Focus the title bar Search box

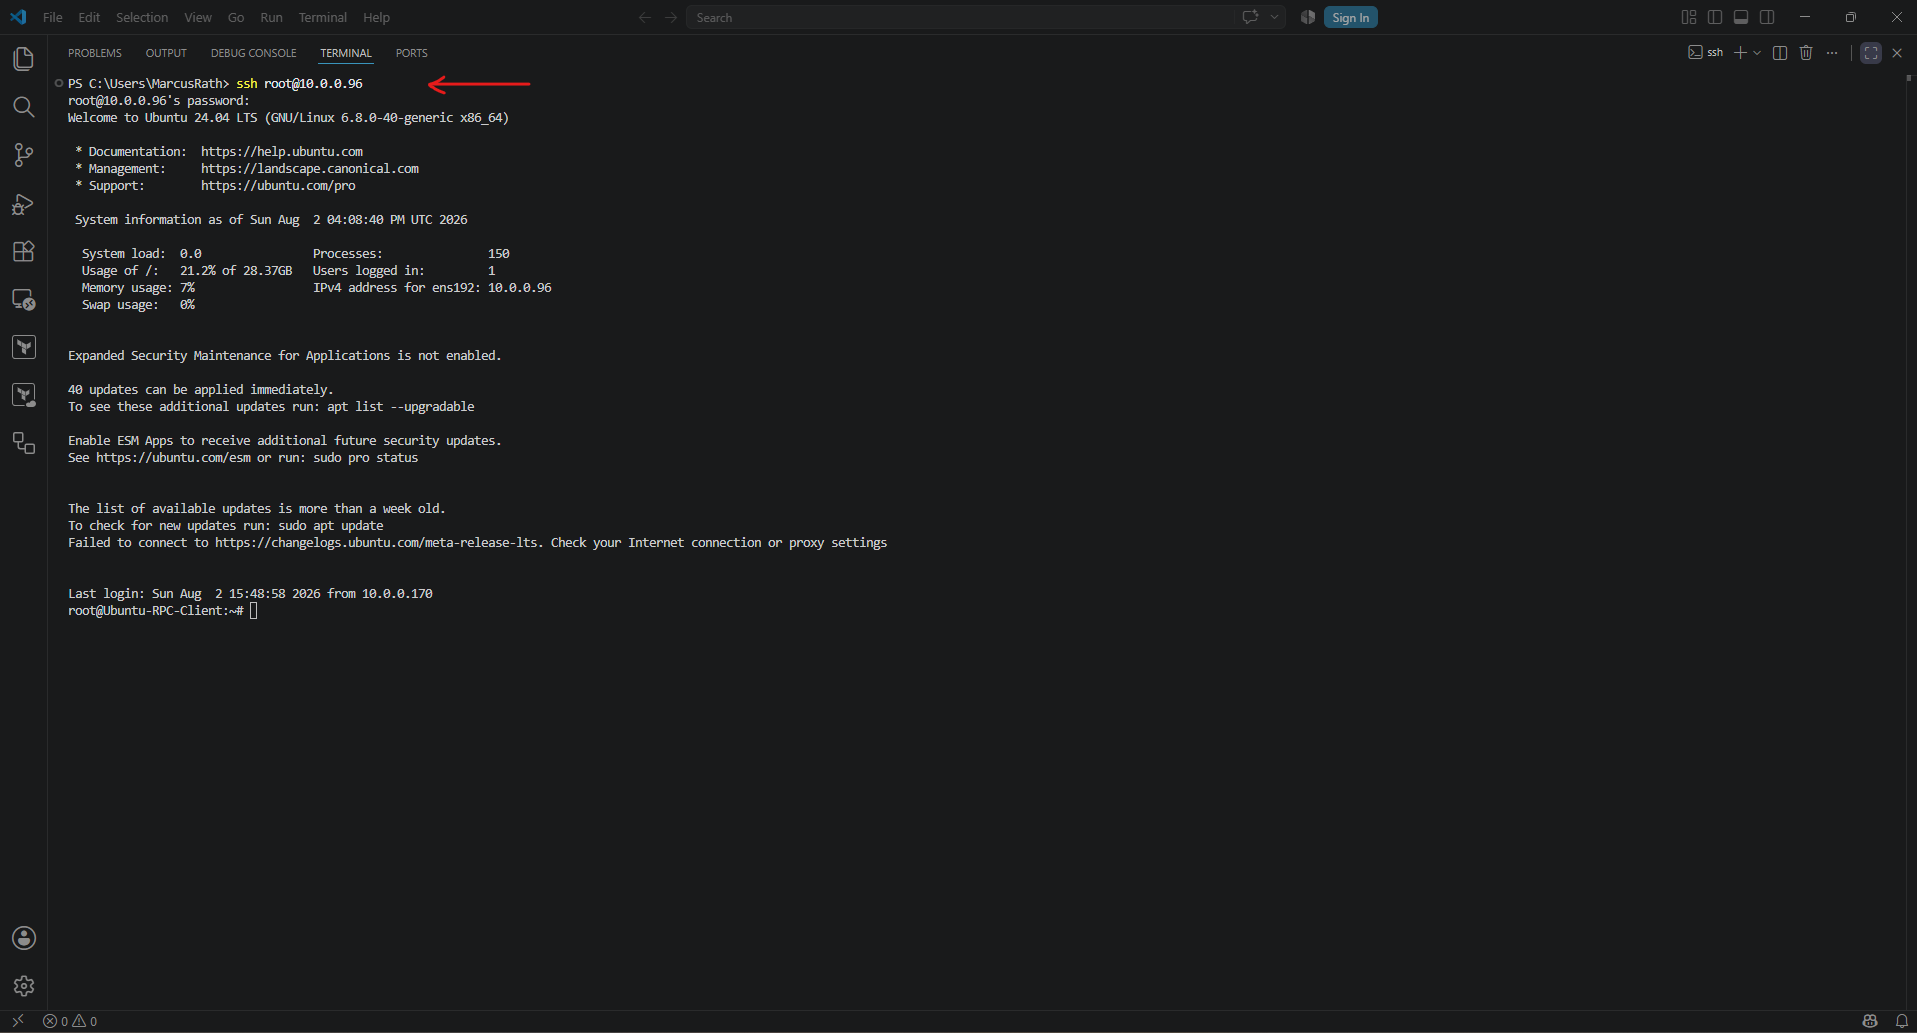960,17
